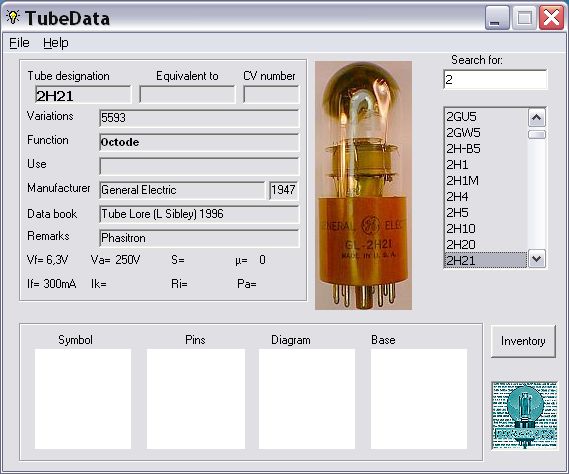Click the list scroll up arrow
This screenshot has height=474, width=569.
point(536,117)
